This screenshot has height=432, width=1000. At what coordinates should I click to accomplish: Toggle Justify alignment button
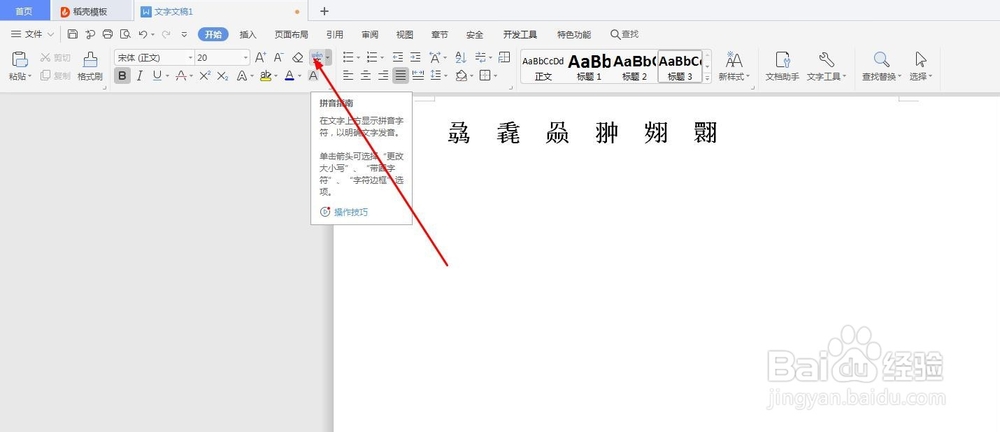401,76
